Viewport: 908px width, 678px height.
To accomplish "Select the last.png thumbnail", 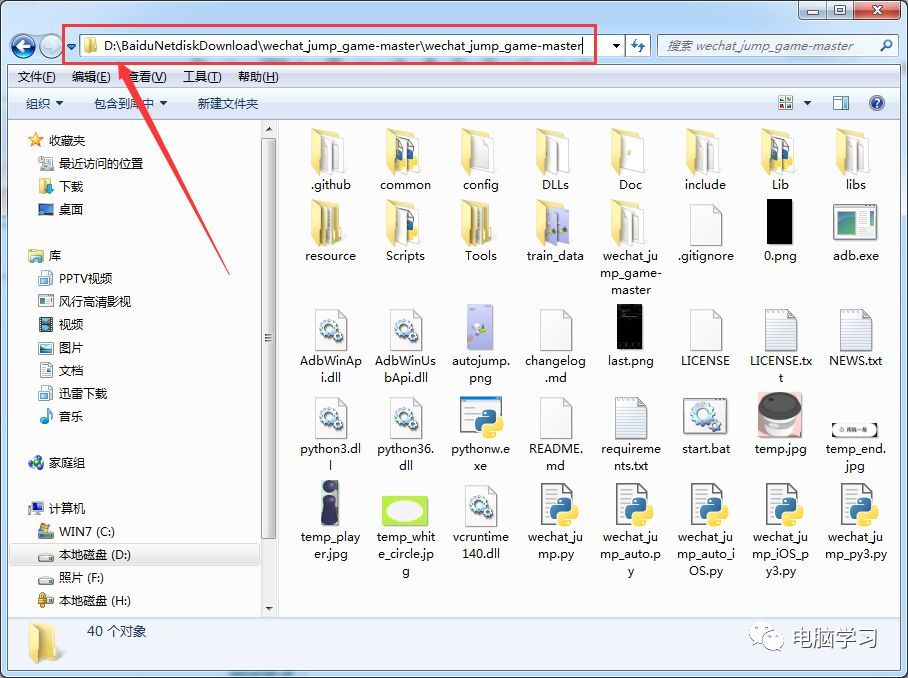I will (630, 327).
